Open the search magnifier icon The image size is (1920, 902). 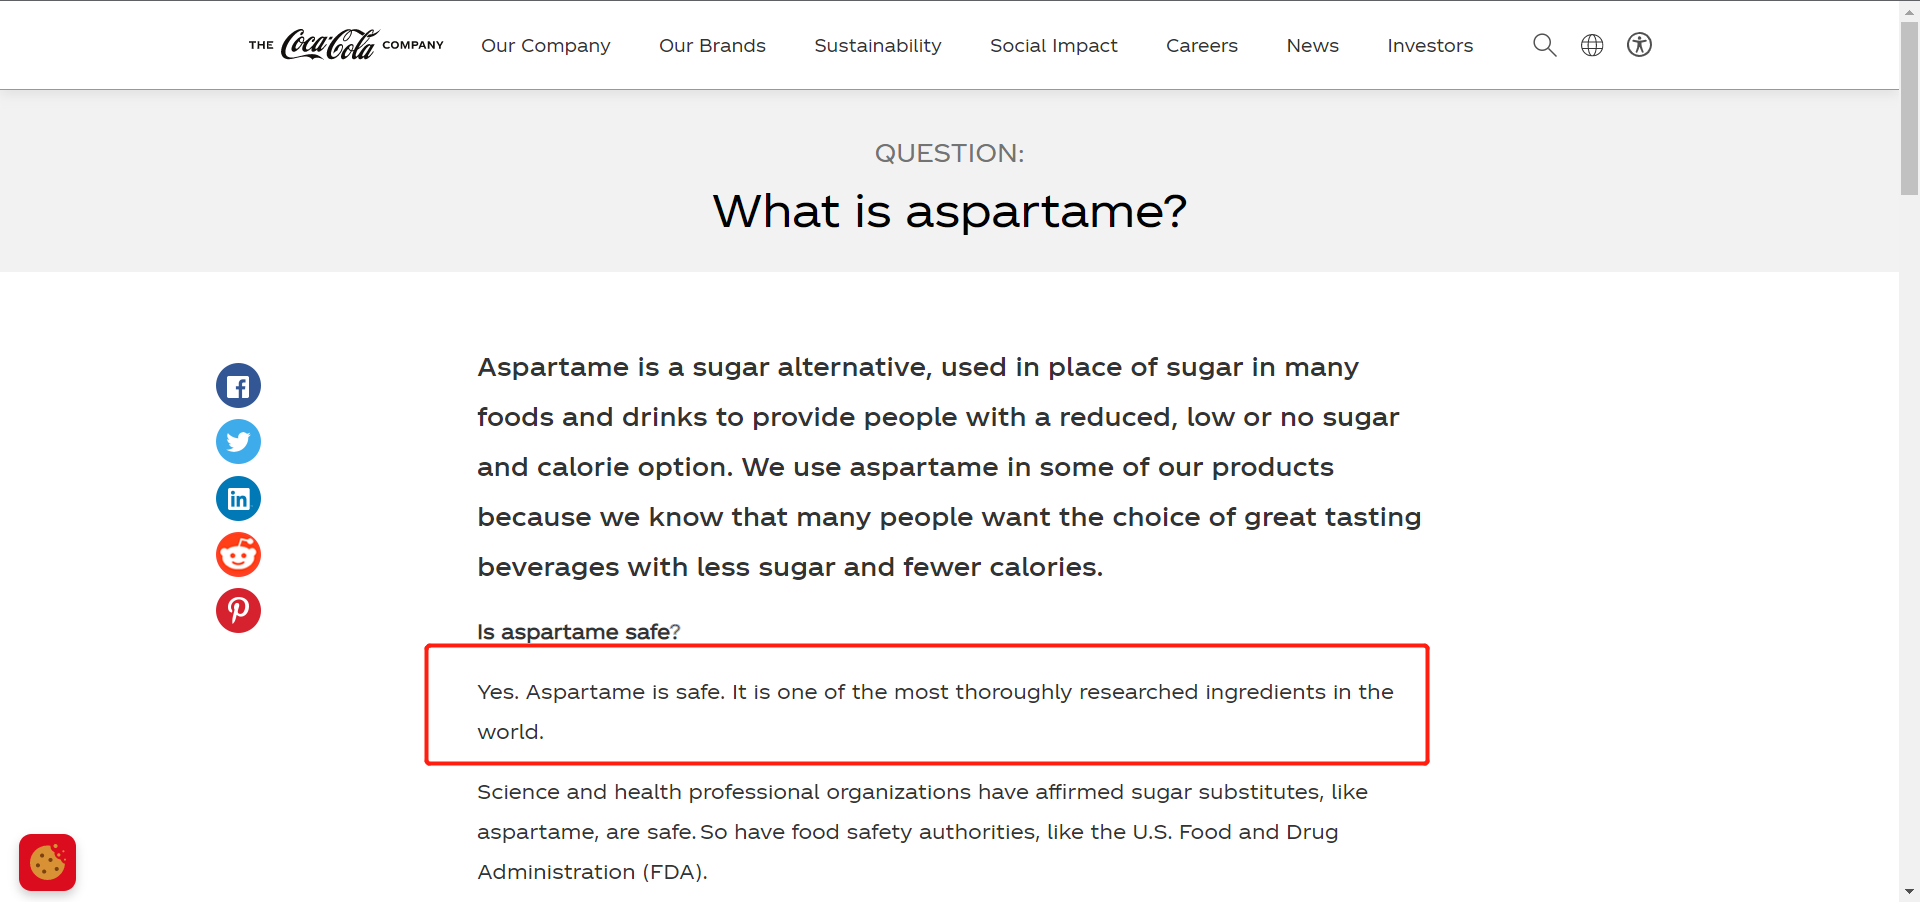point(1544,45)
